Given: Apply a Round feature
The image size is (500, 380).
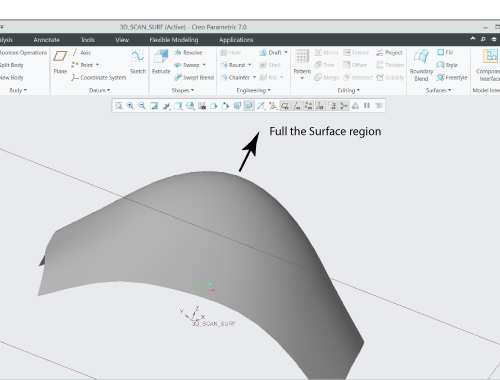Looking at the screenshot, I should pos(233,65).
